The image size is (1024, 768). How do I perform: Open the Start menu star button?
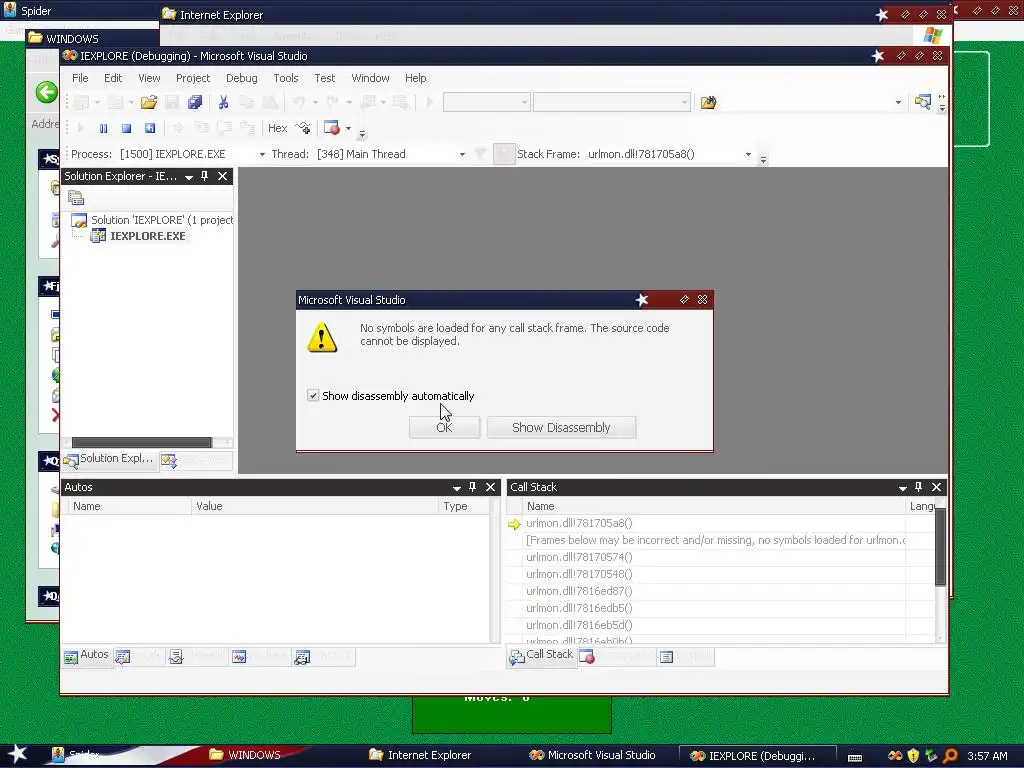17,754
